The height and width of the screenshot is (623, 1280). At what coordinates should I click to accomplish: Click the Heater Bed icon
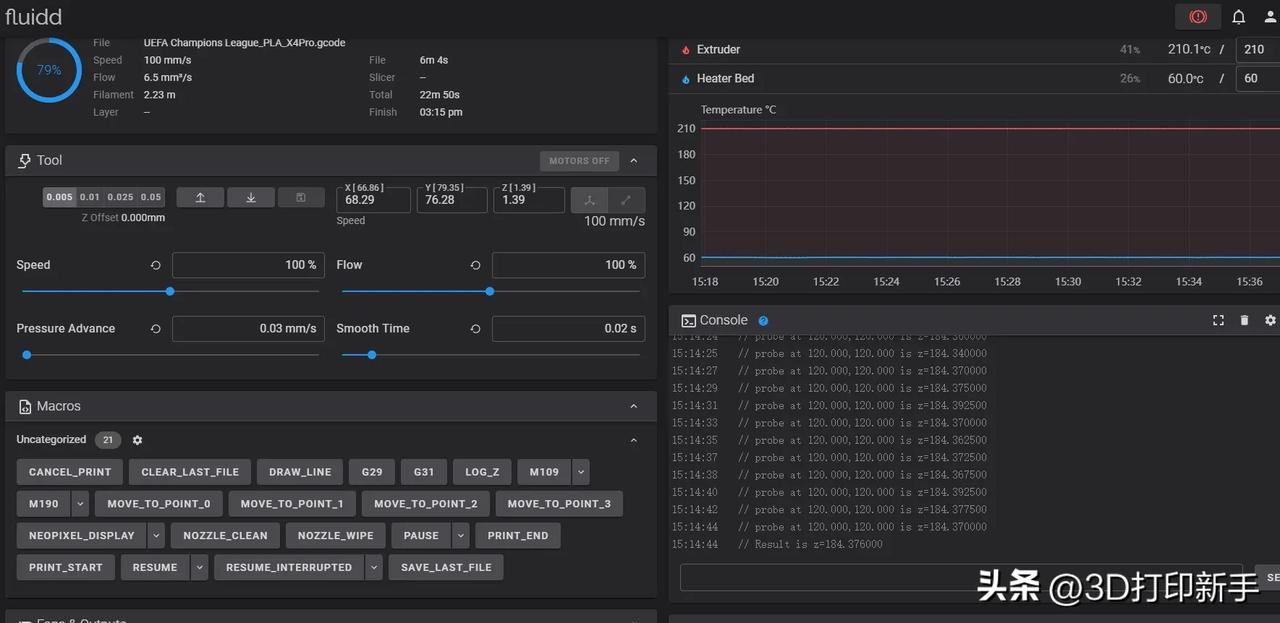[686, 78]
